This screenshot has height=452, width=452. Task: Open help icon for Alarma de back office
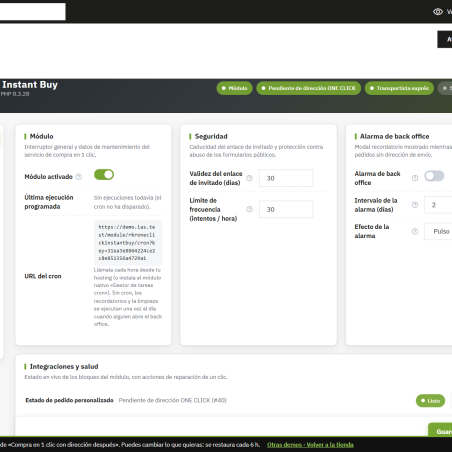point(415,178)
